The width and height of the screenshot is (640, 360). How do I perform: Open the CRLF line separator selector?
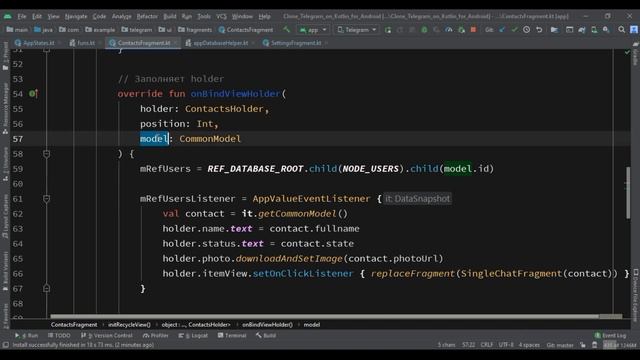[x=487, y=345]
